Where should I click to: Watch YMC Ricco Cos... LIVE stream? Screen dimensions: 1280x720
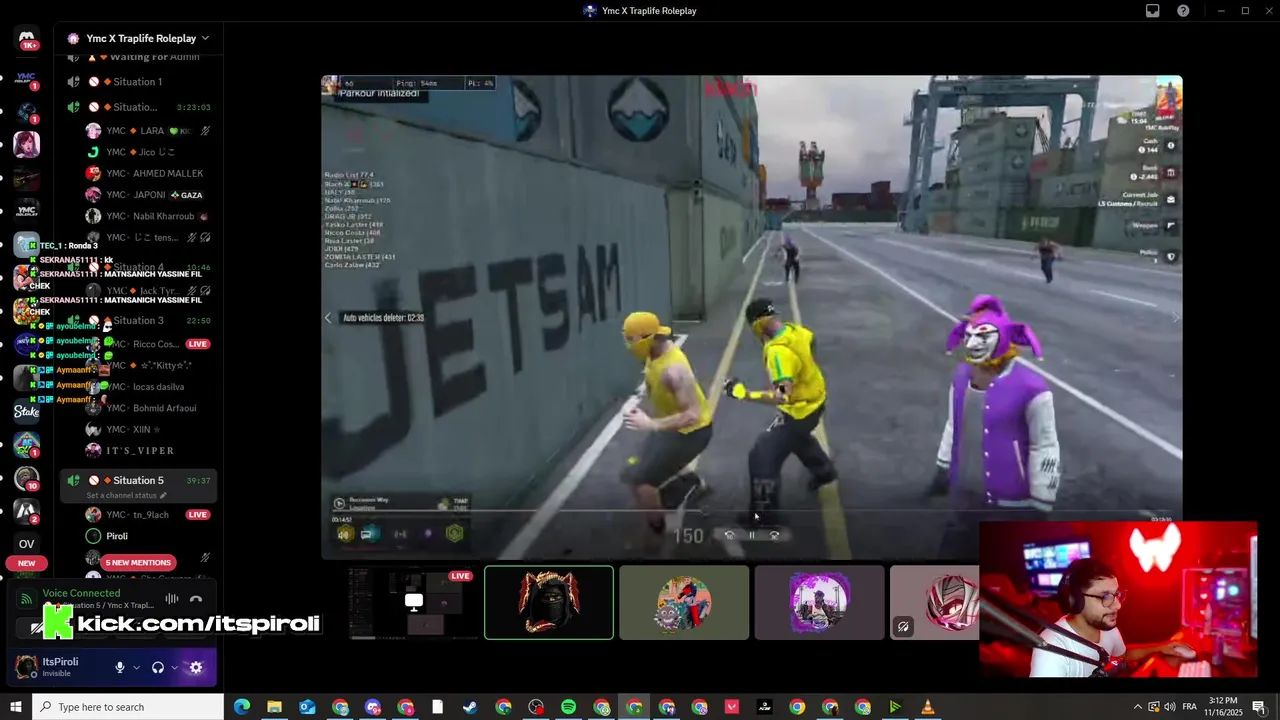pos(198,344)
